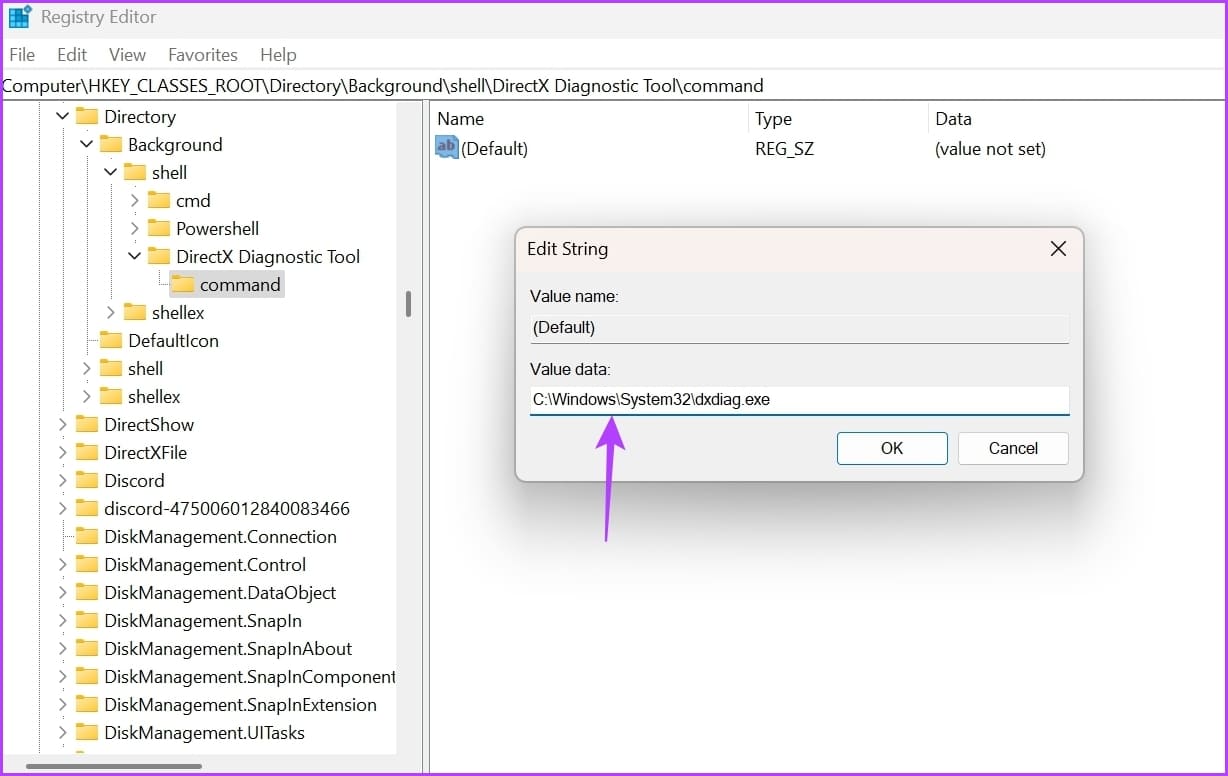Open the Help menu
This screenshot has width=1228, height=776.
(278, 55)
